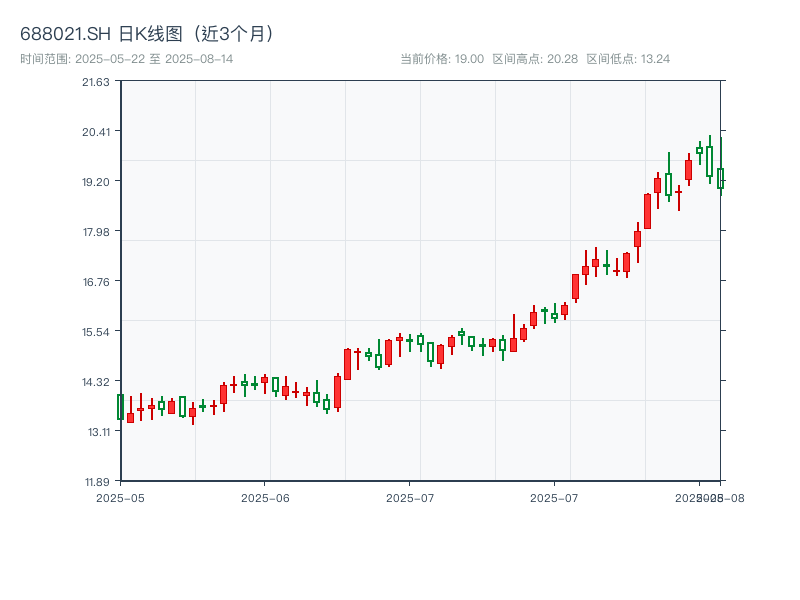The image size is (800, 600).
Task: Click the 21.63 y-axis price label
Action: pos(96,81)
